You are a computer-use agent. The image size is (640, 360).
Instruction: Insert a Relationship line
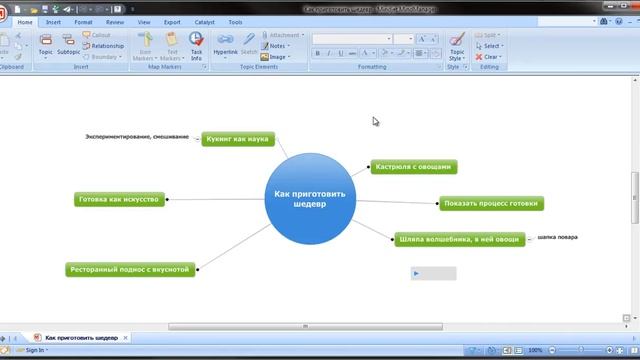point(103,46)
